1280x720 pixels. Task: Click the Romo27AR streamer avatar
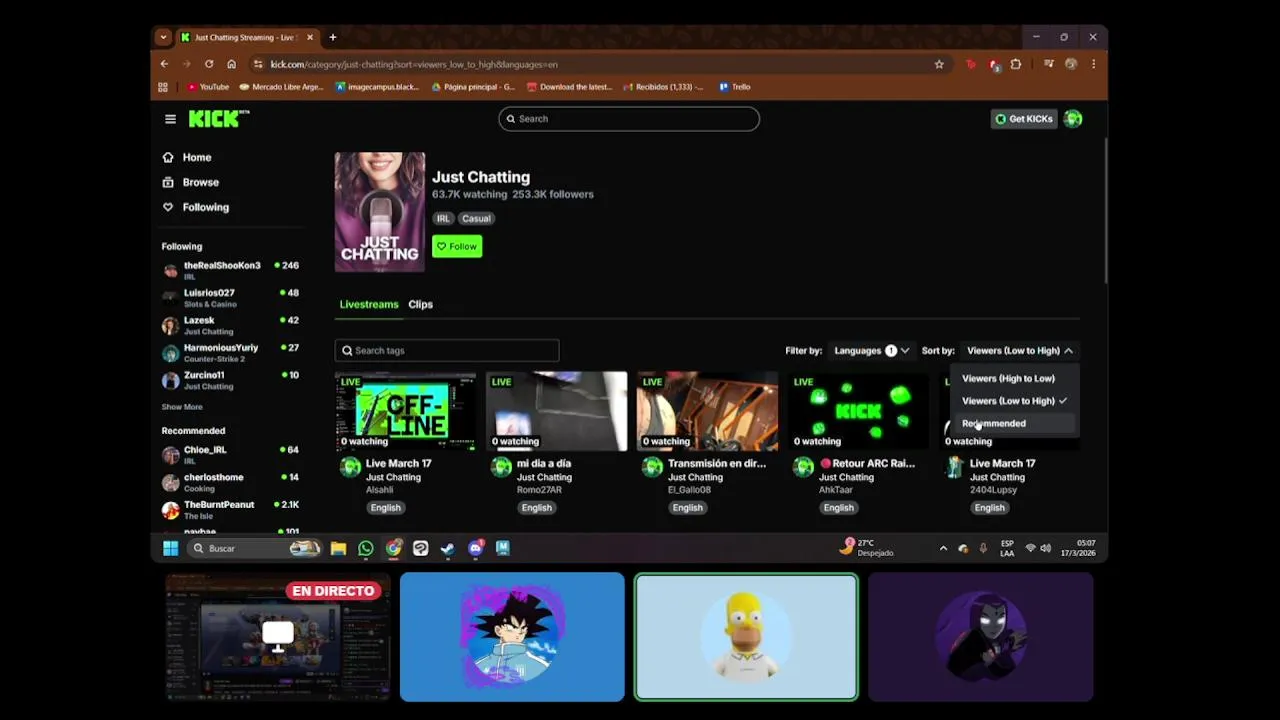click(501, 467)
